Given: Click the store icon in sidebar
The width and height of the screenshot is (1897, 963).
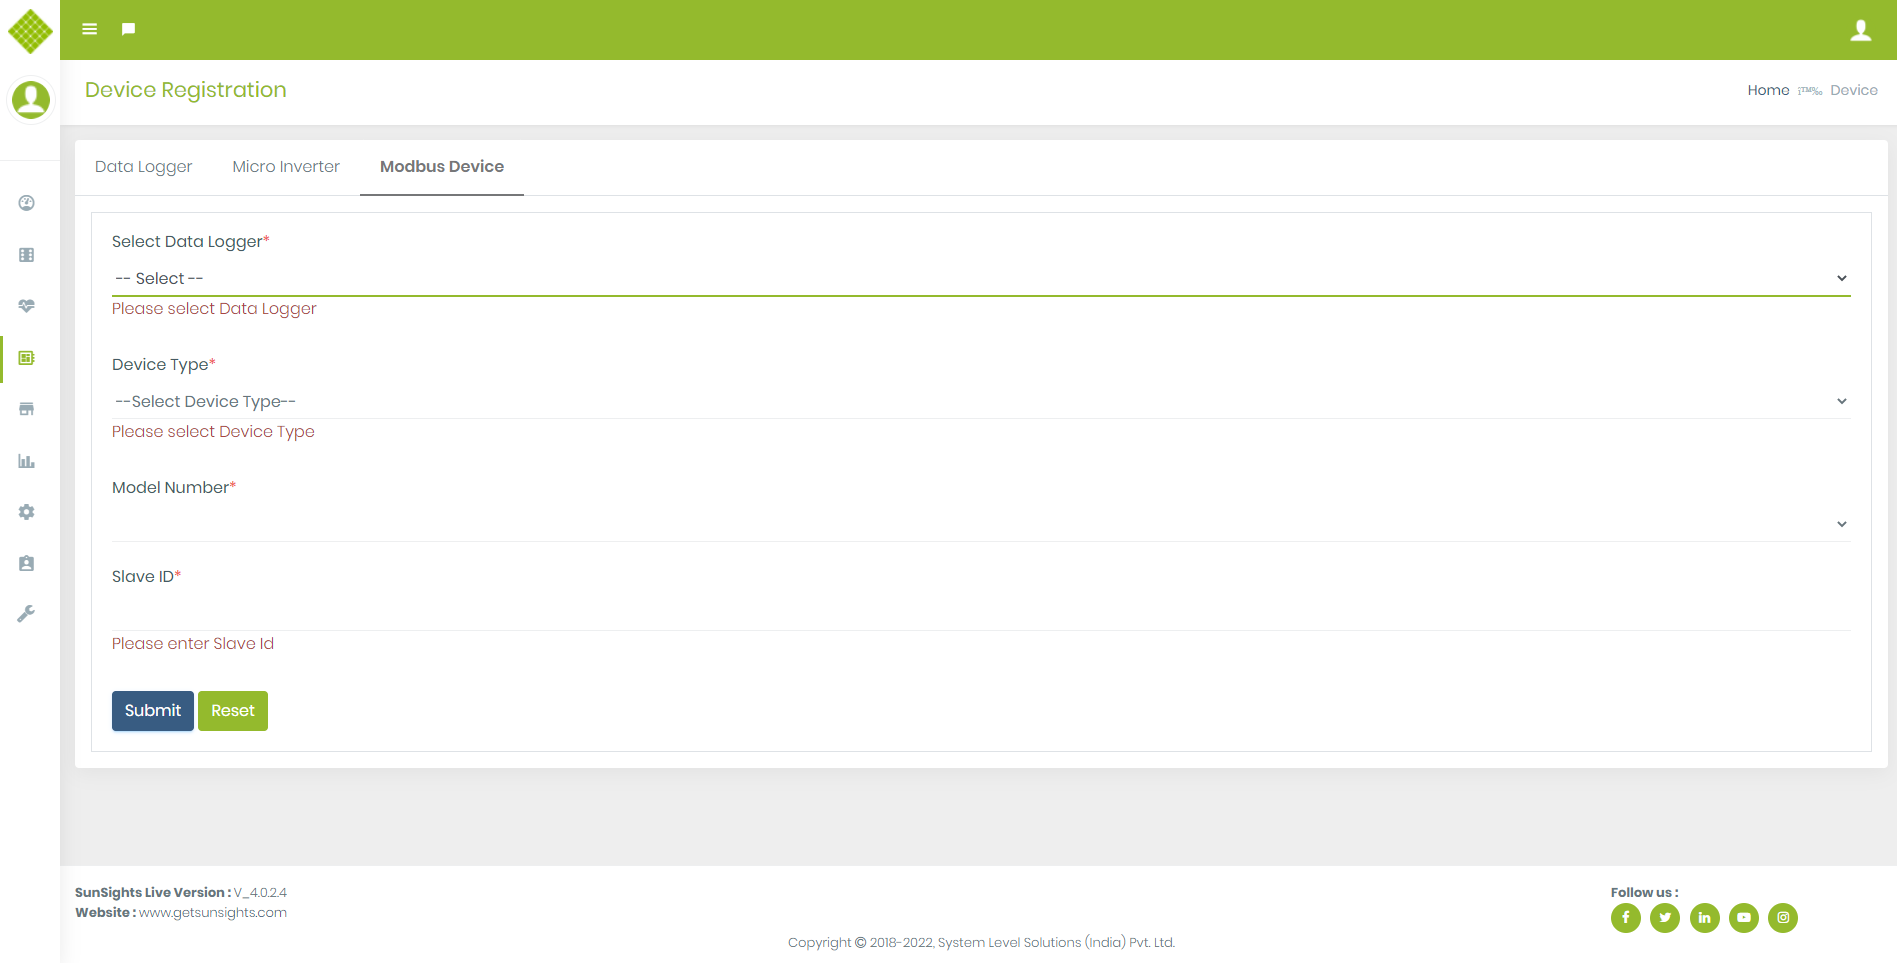Looking at the screenshot, I should (x=27, y=409).
